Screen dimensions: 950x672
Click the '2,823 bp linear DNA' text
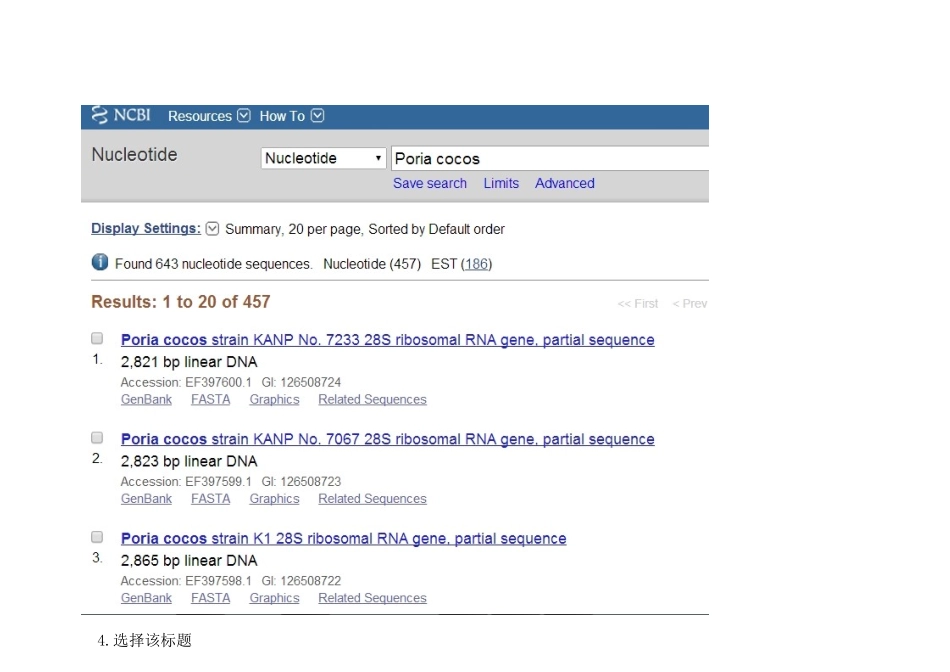click(x=189, y=461)
